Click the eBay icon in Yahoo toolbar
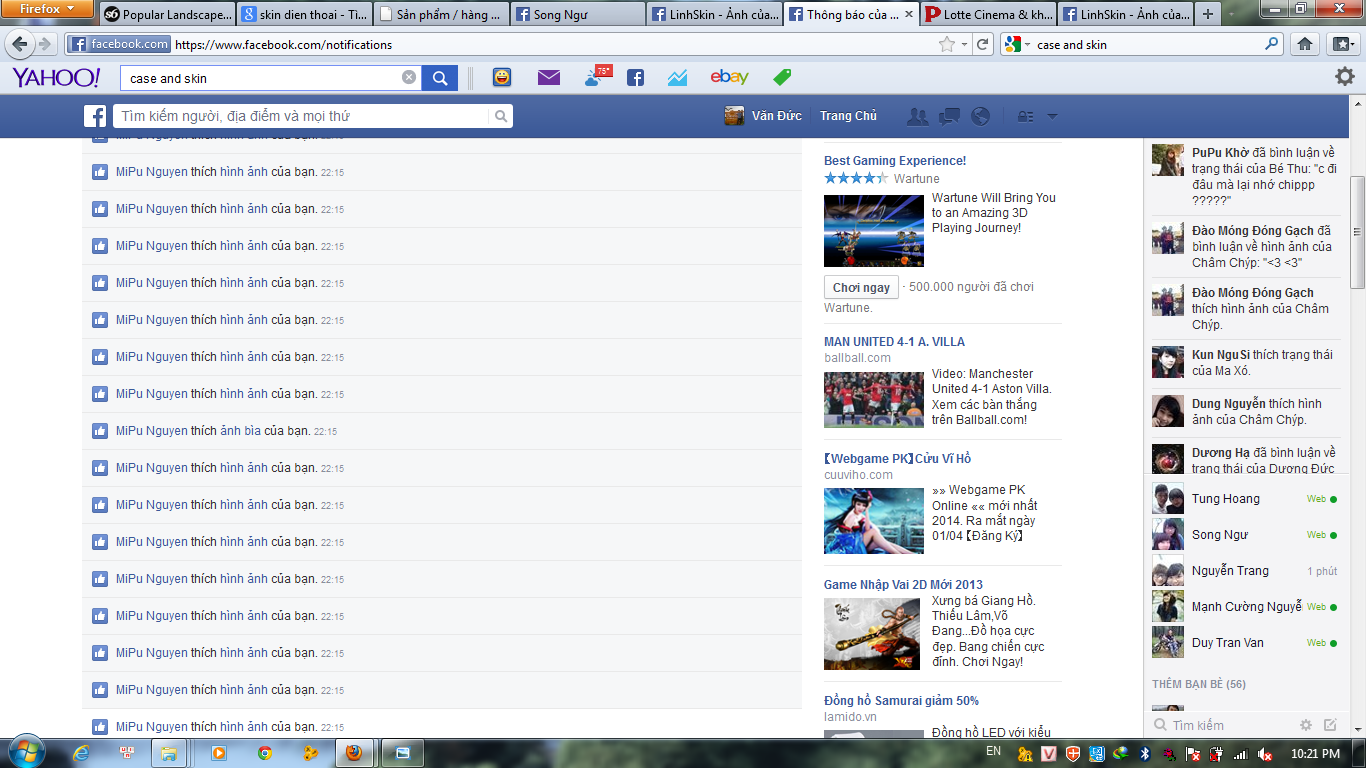 [x=729, y=78]
